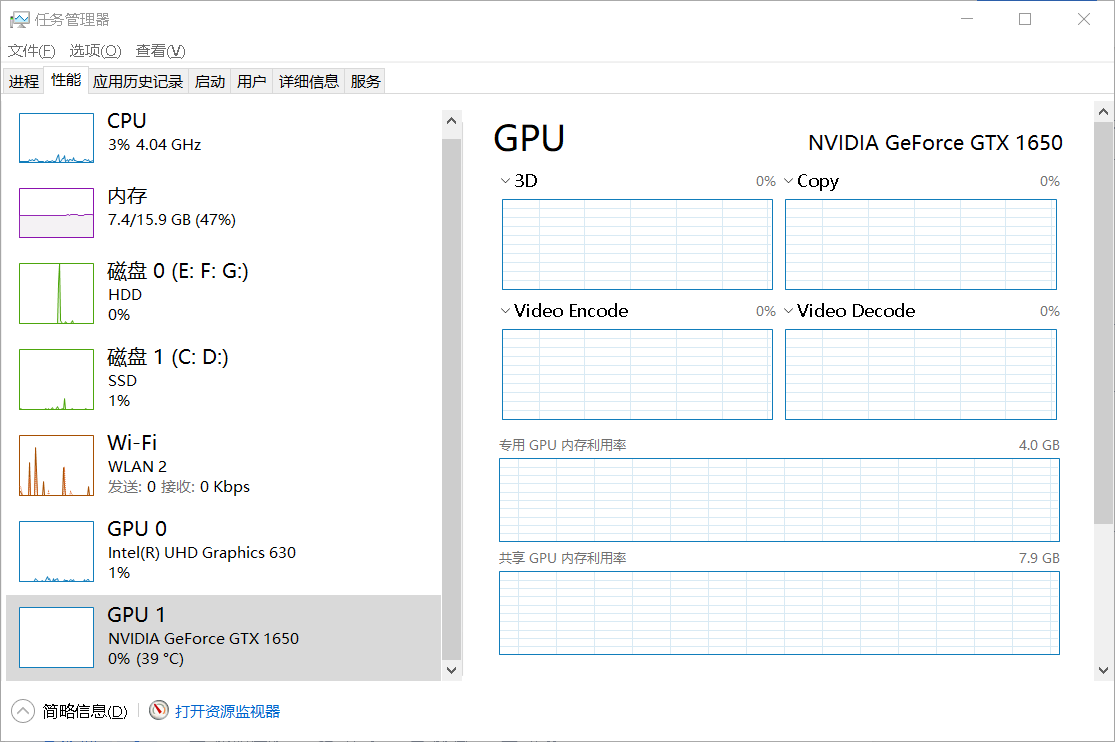Click the '磁盘 1 (C: D:)' label
The height and width of the screenshot is (742, 1115).
tap(168, 357)
